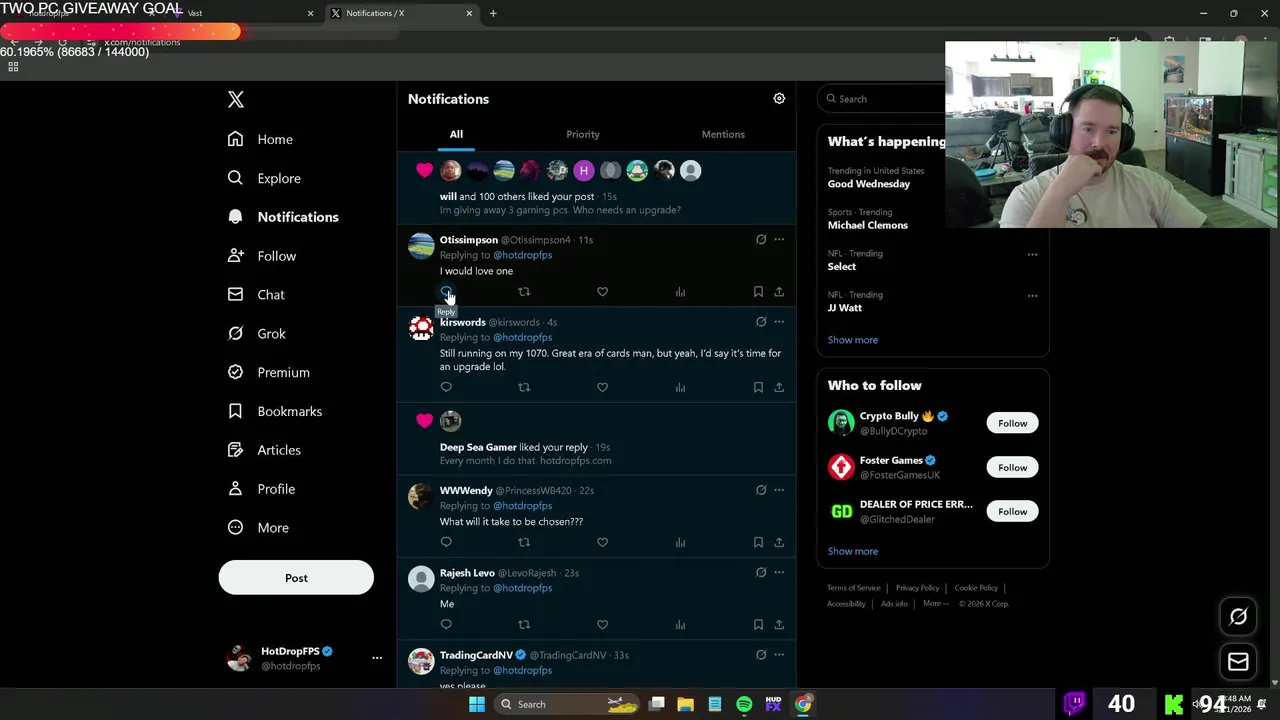Open options for Select trending topic
Image resolution: width=1280 pixels, height=720 pixels.
click(x=1032, y=254)
